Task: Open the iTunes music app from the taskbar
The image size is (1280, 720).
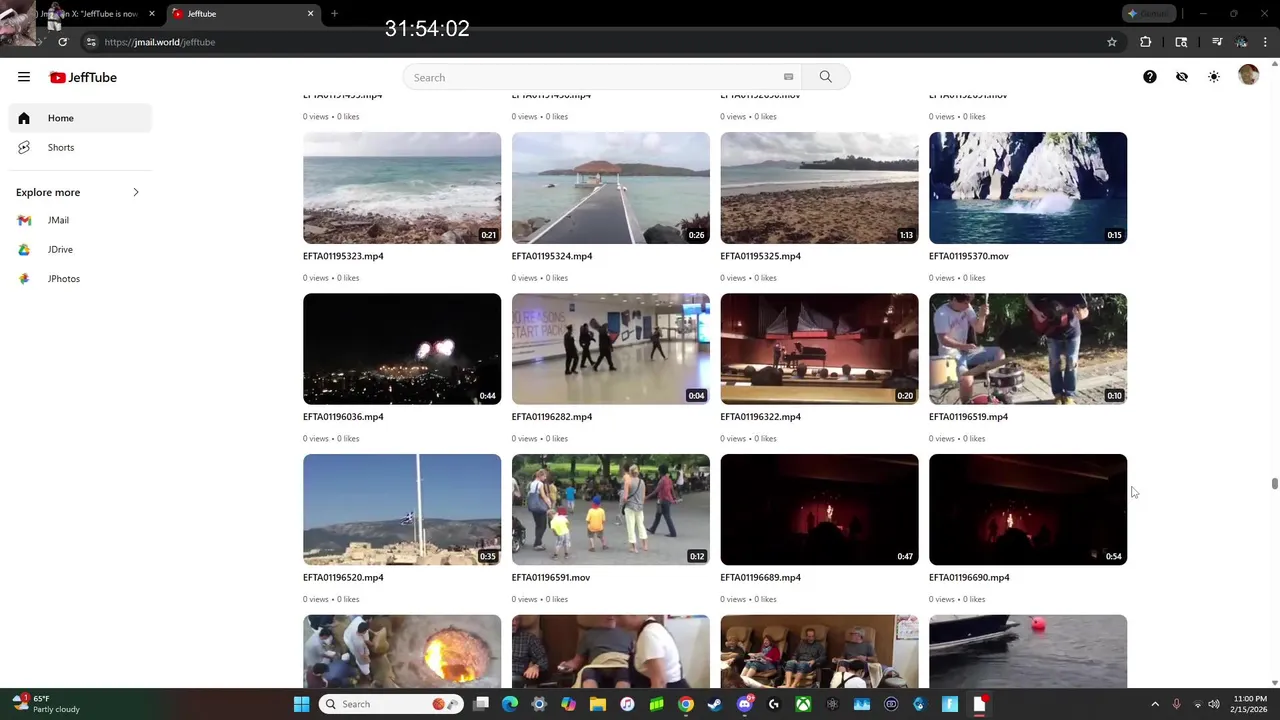Action: [x=627, y=704]
